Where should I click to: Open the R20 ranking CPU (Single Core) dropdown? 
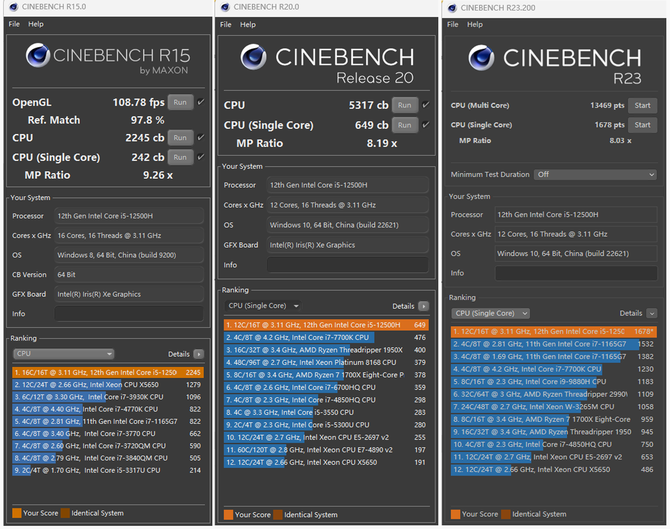(x=264, y=306)
